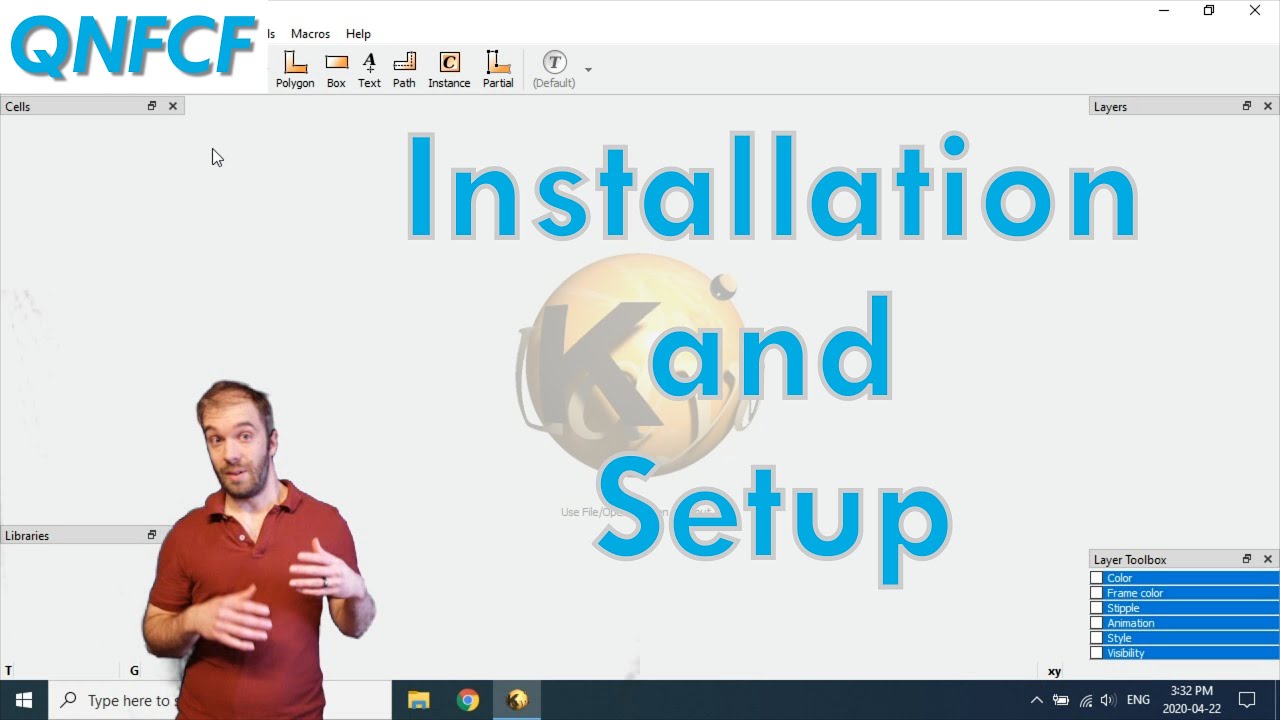Undock the Layer Toolbox panel
The width and height of the screenshot is (1280, 720).
(1247, 559)
